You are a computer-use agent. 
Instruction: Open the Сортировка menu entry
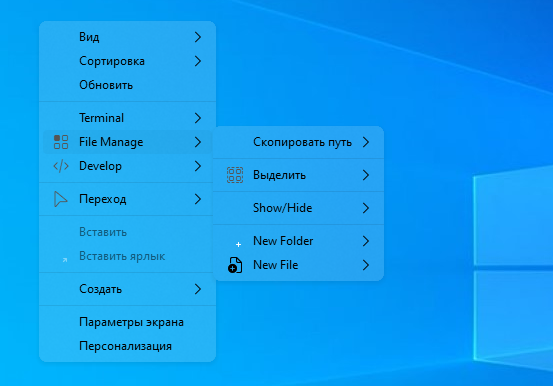pyautogui.click(x=127, y=61)
